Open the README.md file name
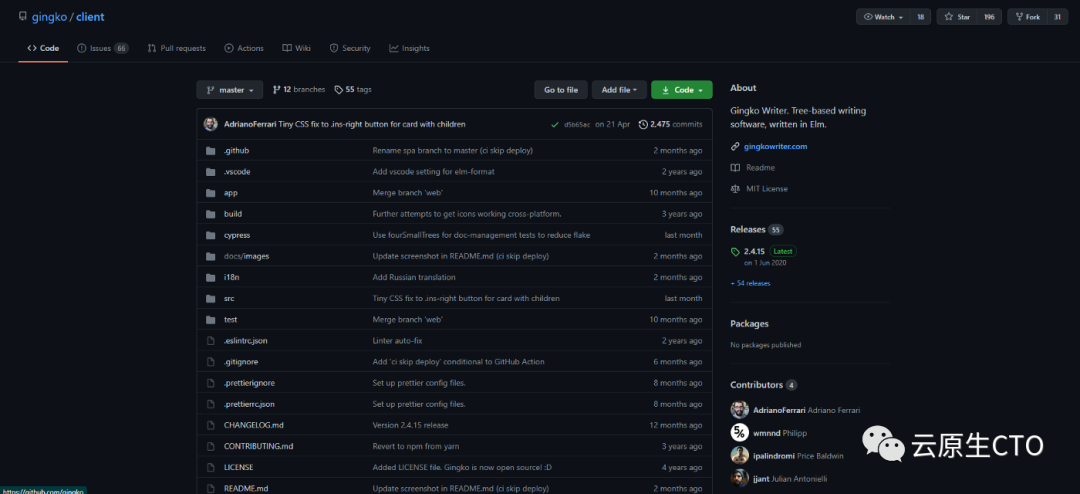Image resolution: width=1080 pixels, height=494 pixels. click(246, 488)
